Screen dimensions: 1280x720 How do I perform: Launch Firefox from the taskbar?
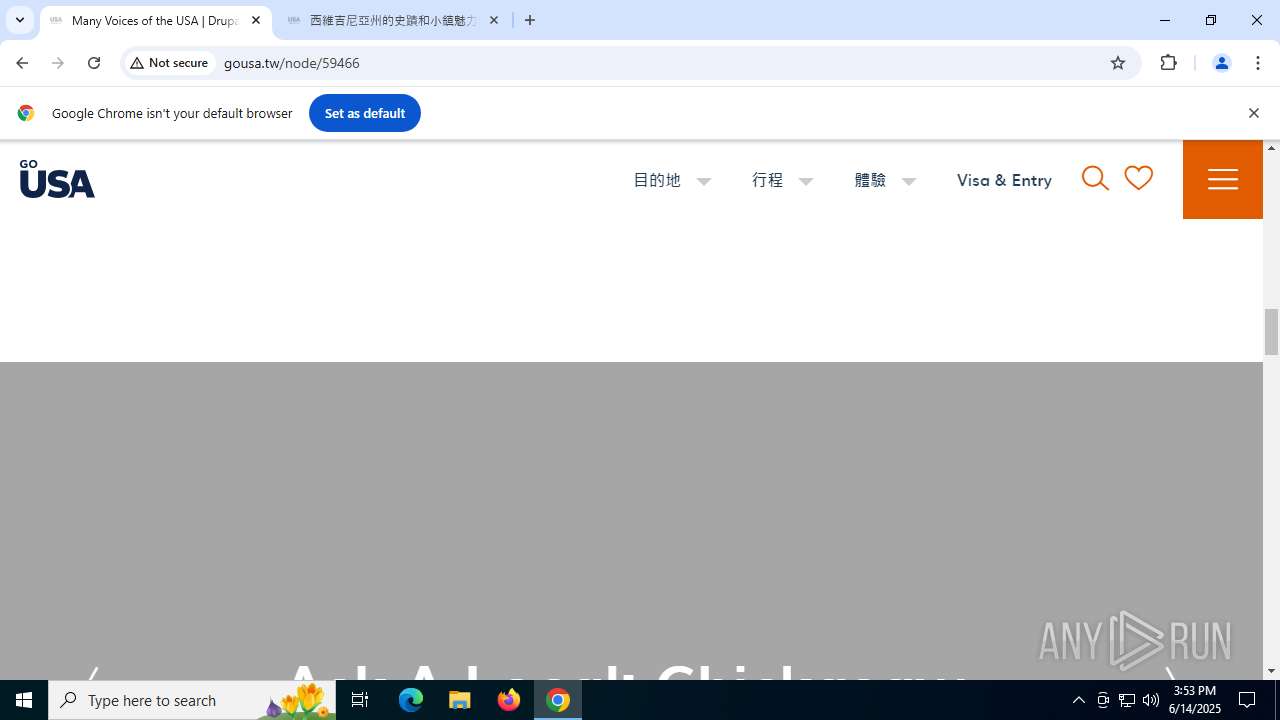509,700
